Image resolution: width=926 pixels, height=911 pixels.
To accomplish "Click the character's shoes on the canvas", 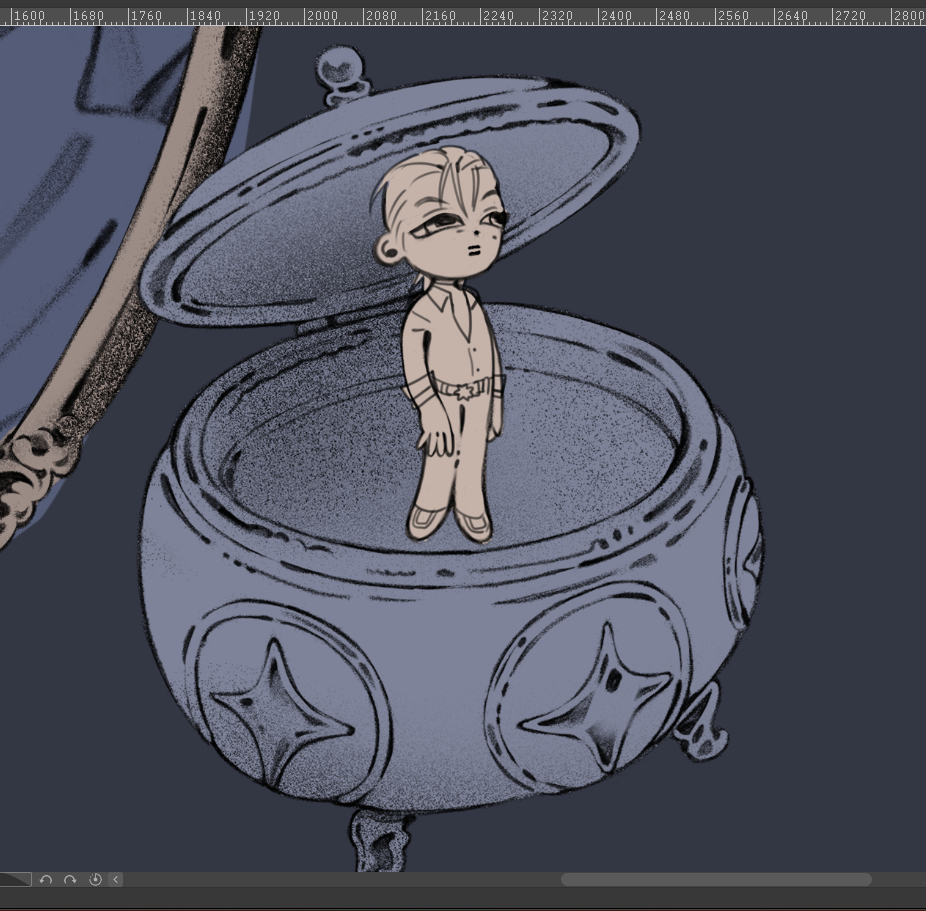I will click(450, 522).
